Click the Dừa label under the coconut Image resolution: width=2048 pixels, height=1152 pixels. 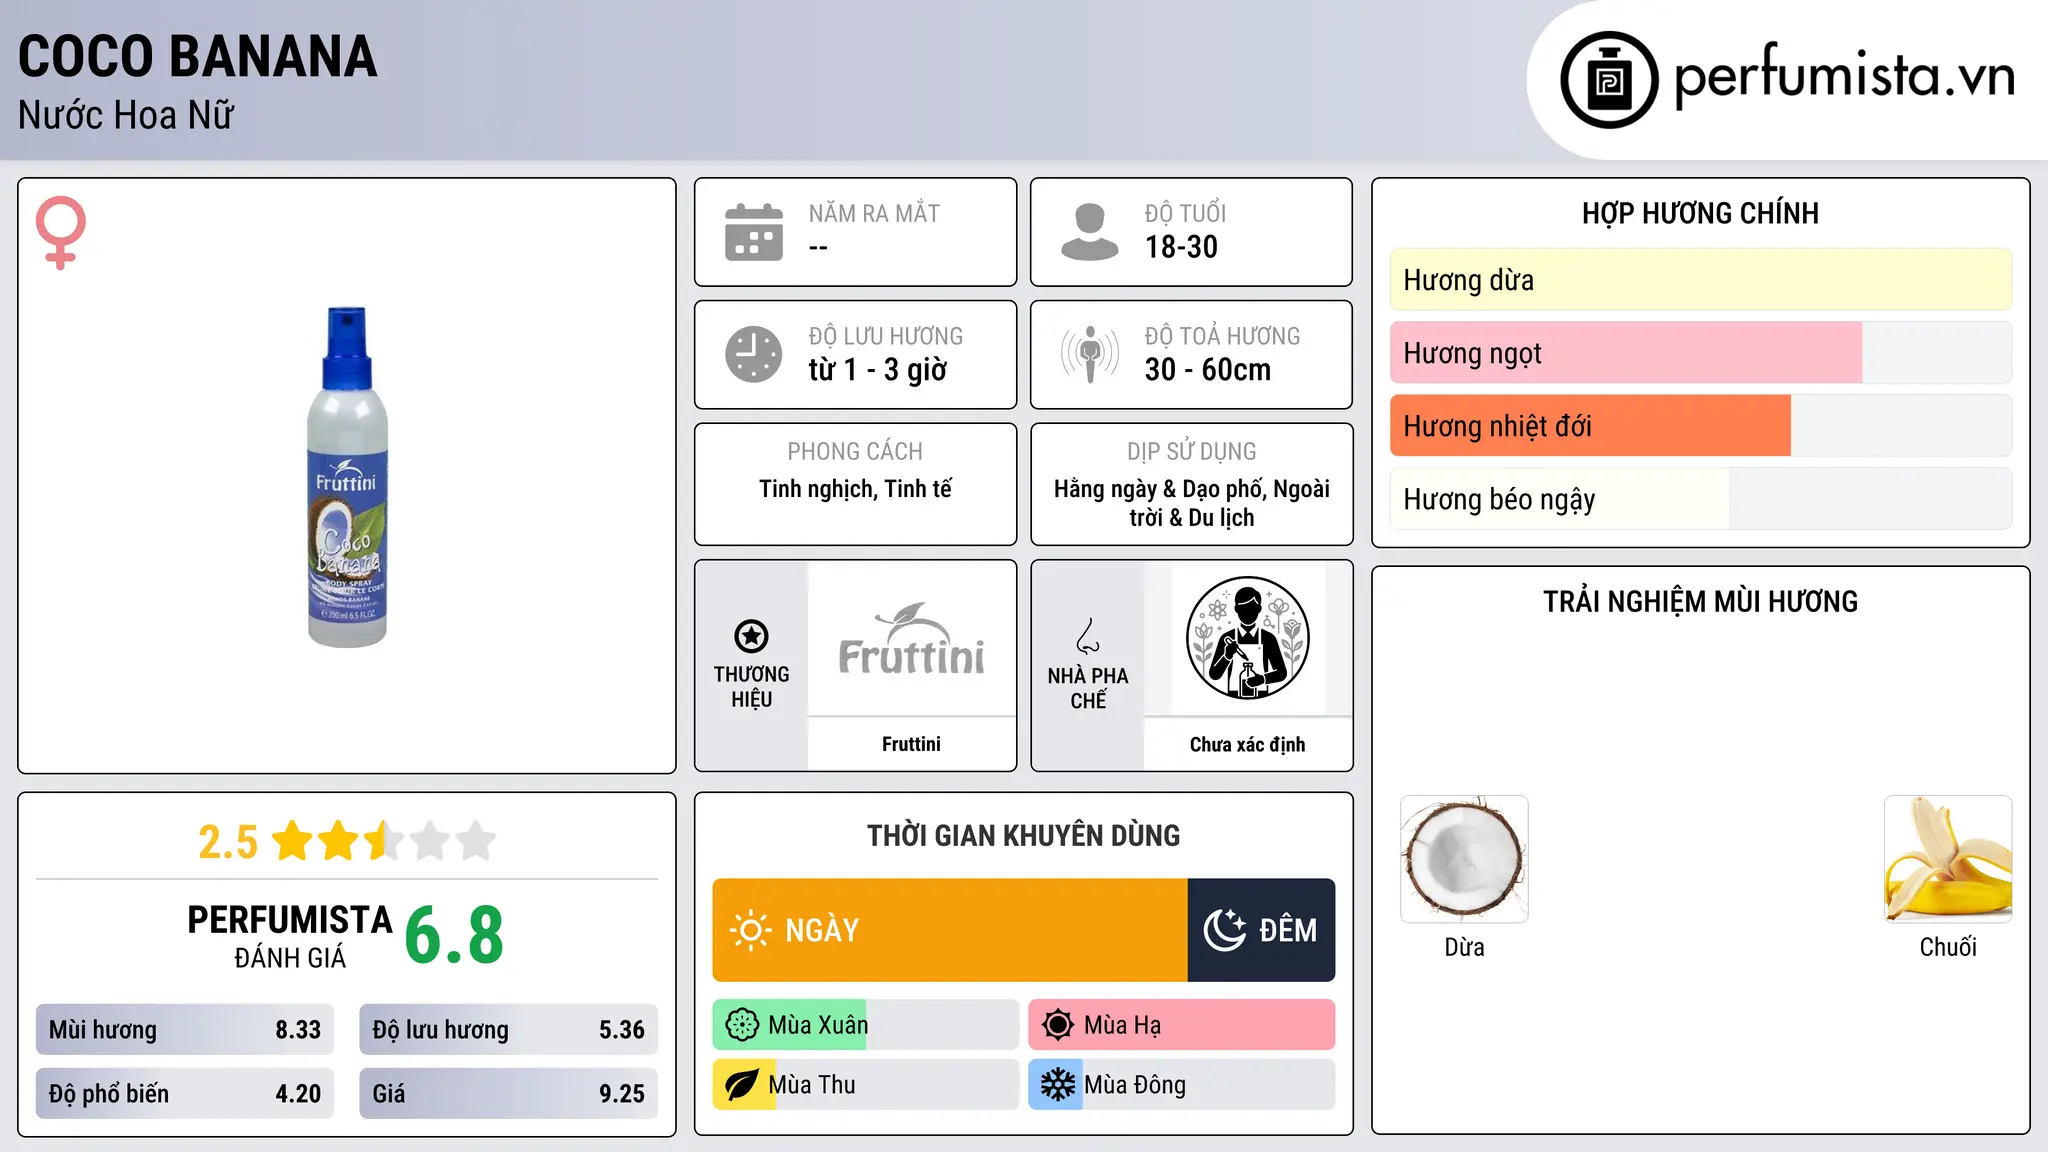[1464, 947]
